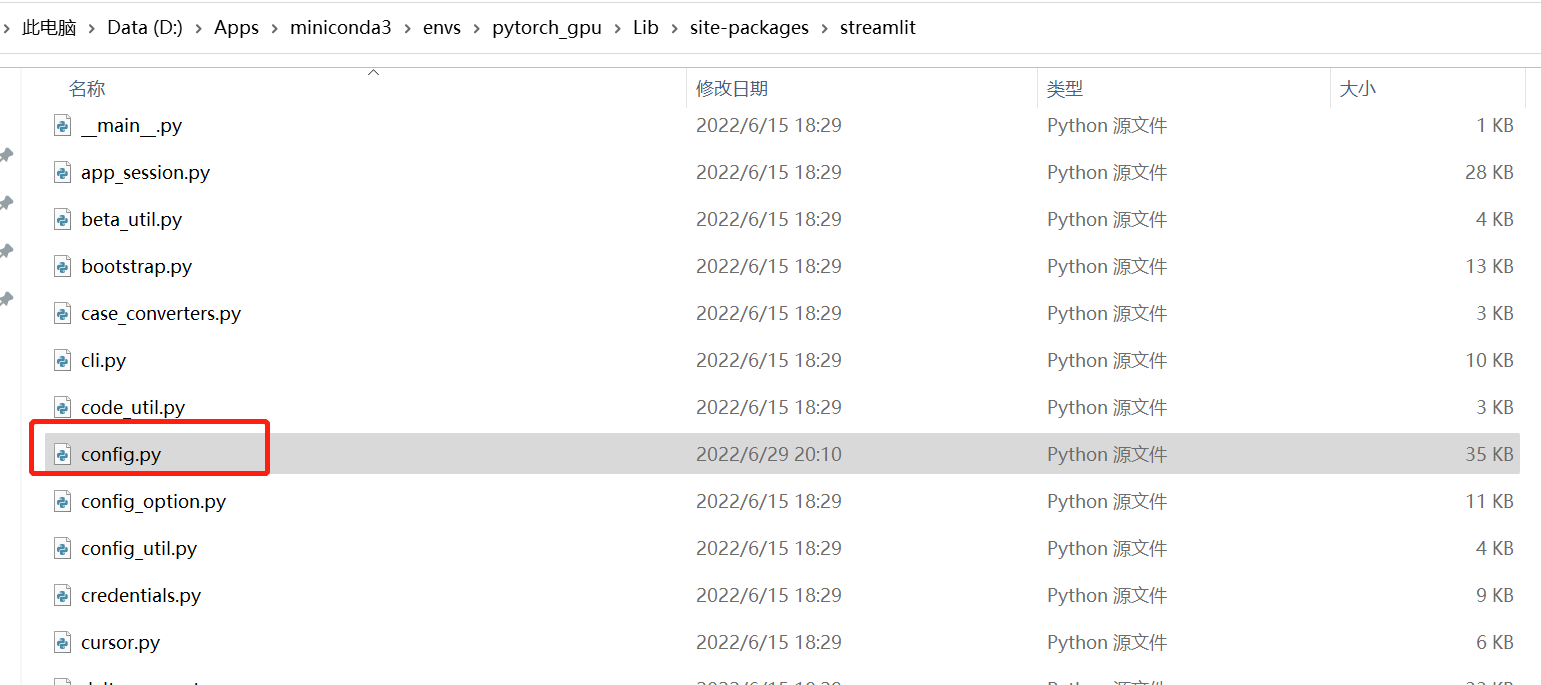Click the 1 KB size of __main__.py

pyautogui.click(x=1495, y=126)
